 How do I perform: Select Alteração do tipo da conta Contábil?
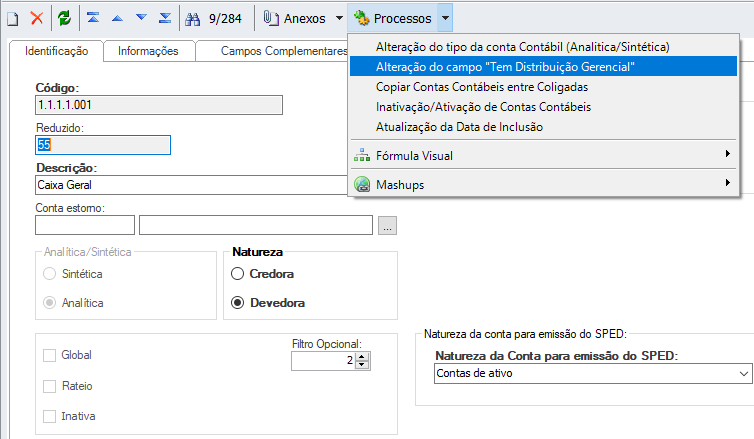pyautogui.click(x=543, y=47)
